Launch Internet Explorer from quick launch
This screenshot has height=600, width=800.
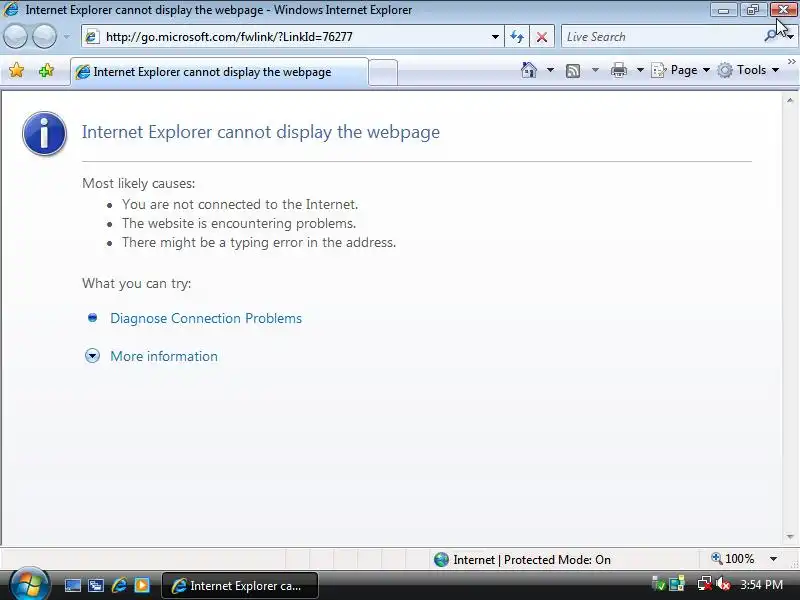119,585
